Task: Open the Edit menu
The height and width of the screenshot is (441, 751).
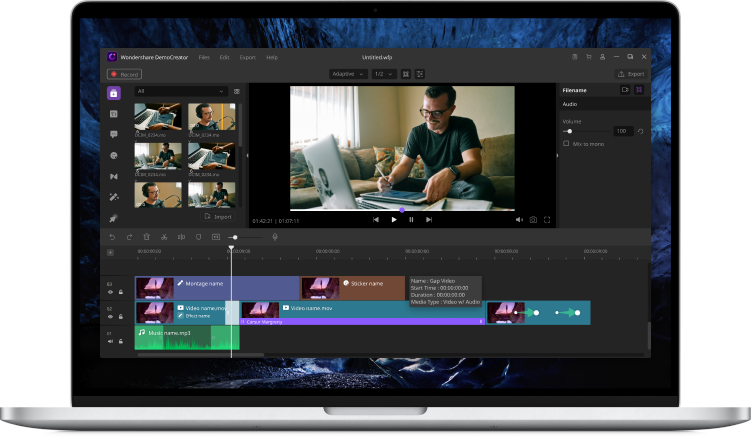Action: click(x=225, y=57)
